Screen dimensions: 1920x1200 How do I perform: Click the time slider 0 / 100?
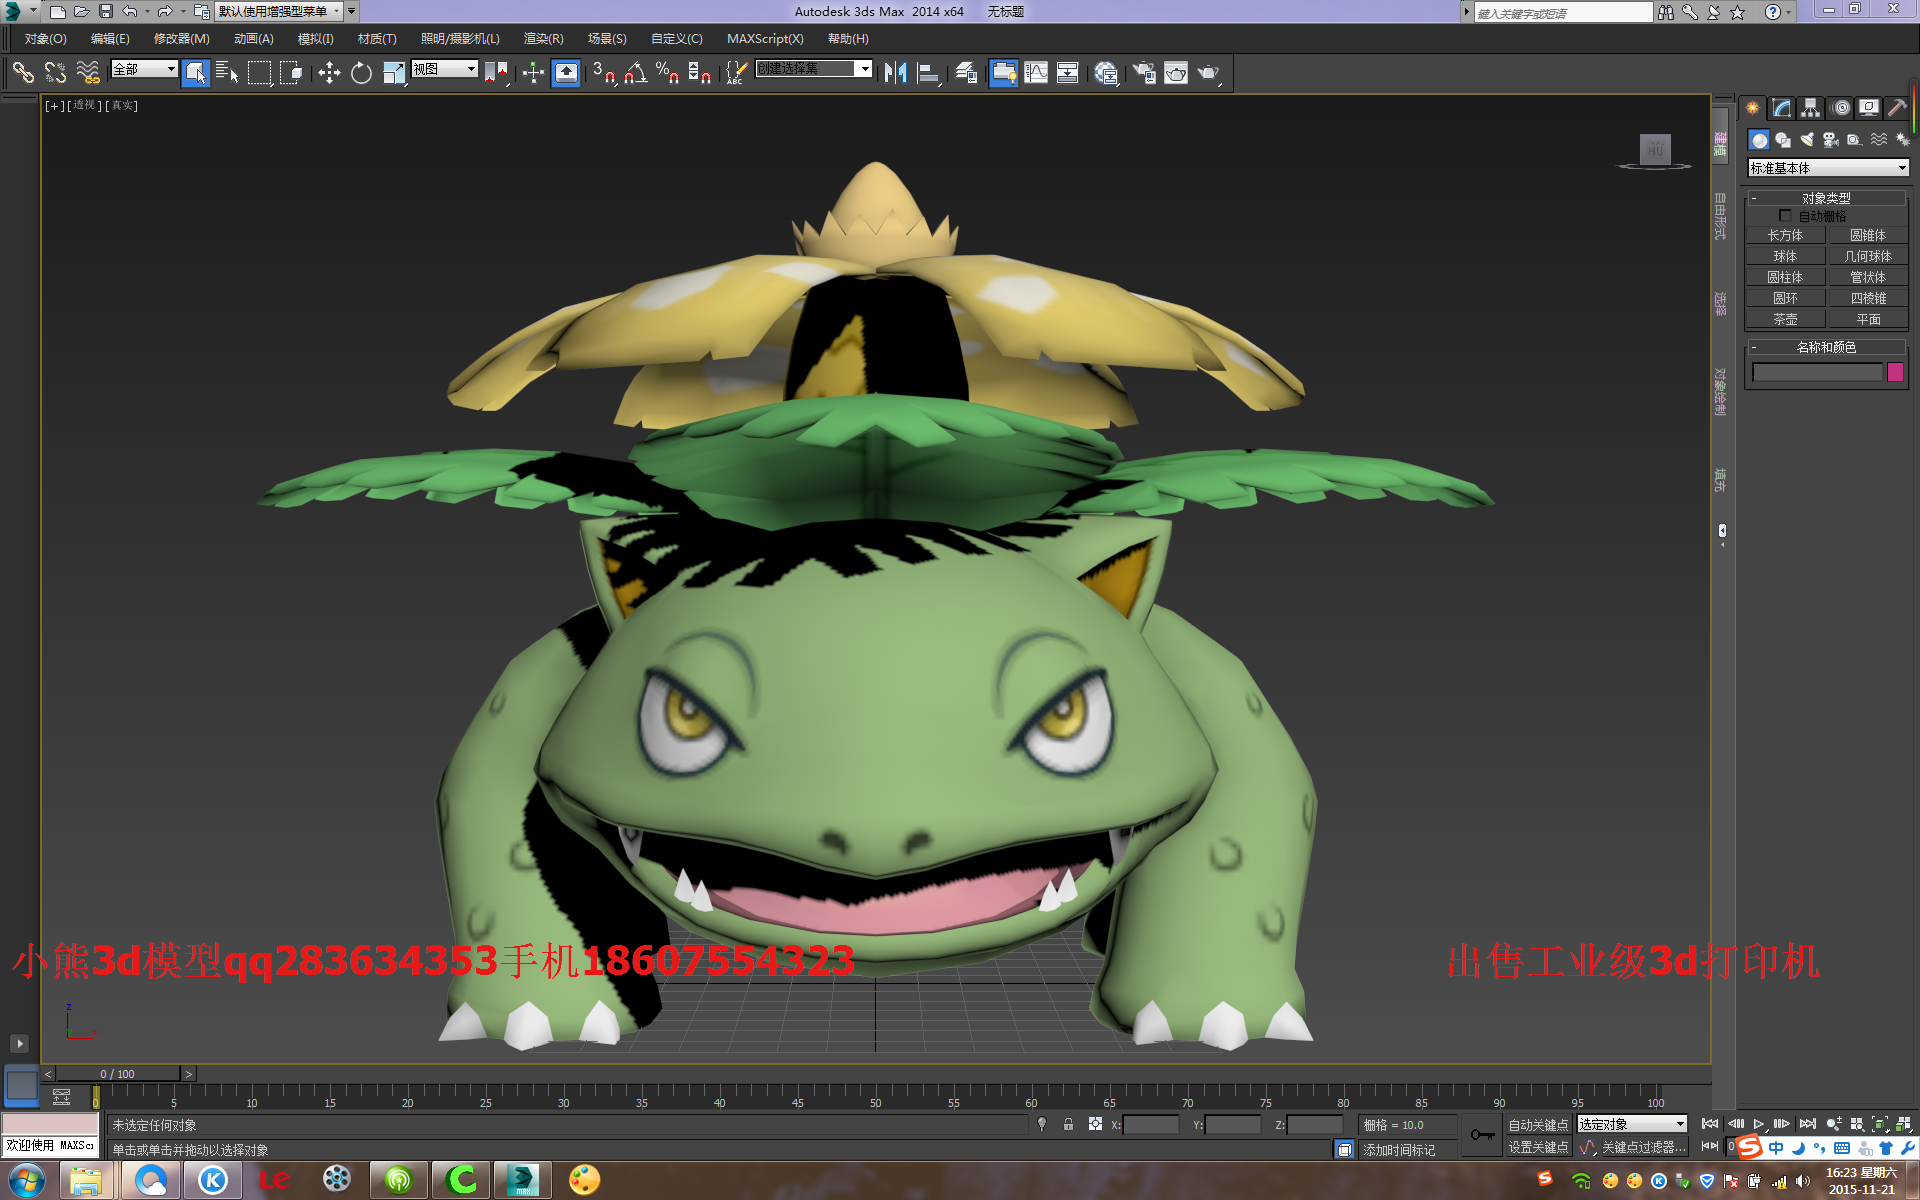[118, 1074]
